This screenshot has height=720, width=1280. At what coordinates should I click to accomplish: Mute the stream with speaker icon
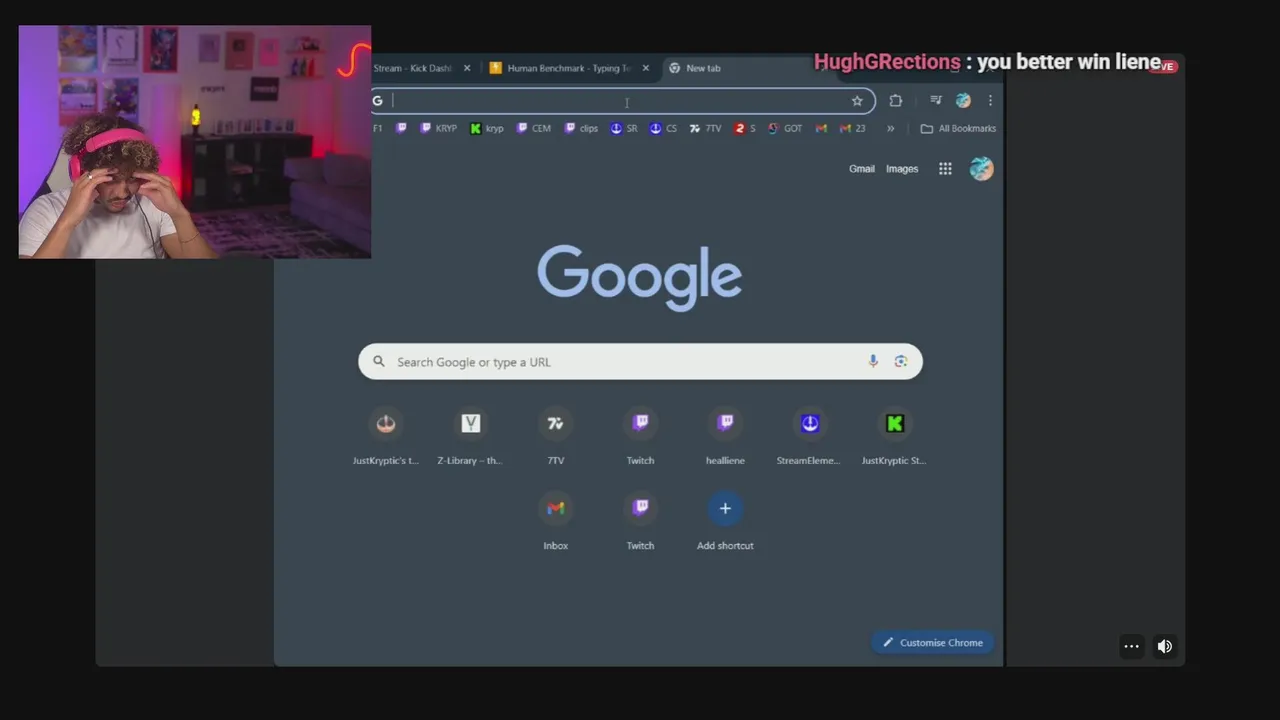1165,646
